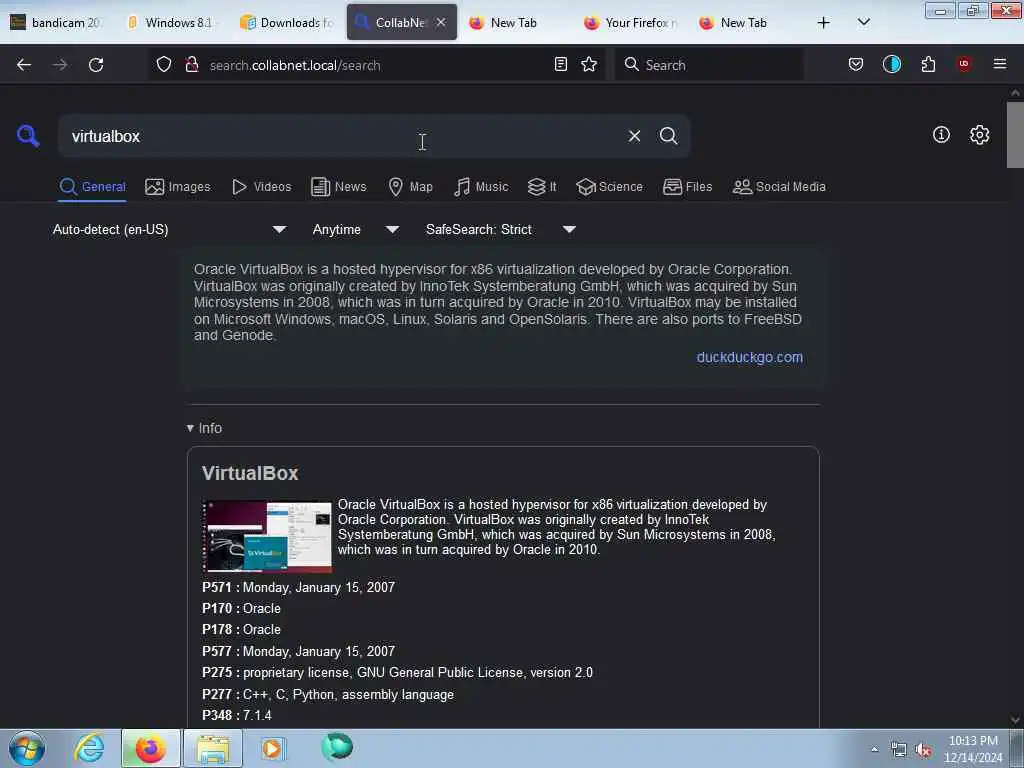Click the SearXNG magnifier logo
Viewport: 1024px width, 768px height.
pyautogui.click(x=28, y=136)
